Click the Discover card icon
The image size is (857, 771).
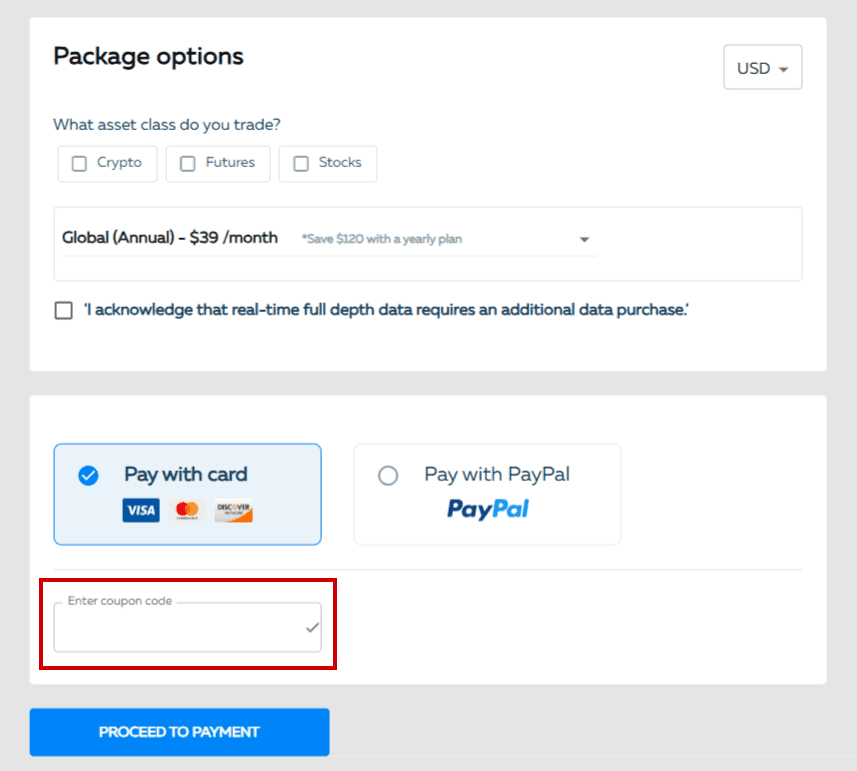click(232, 510)
